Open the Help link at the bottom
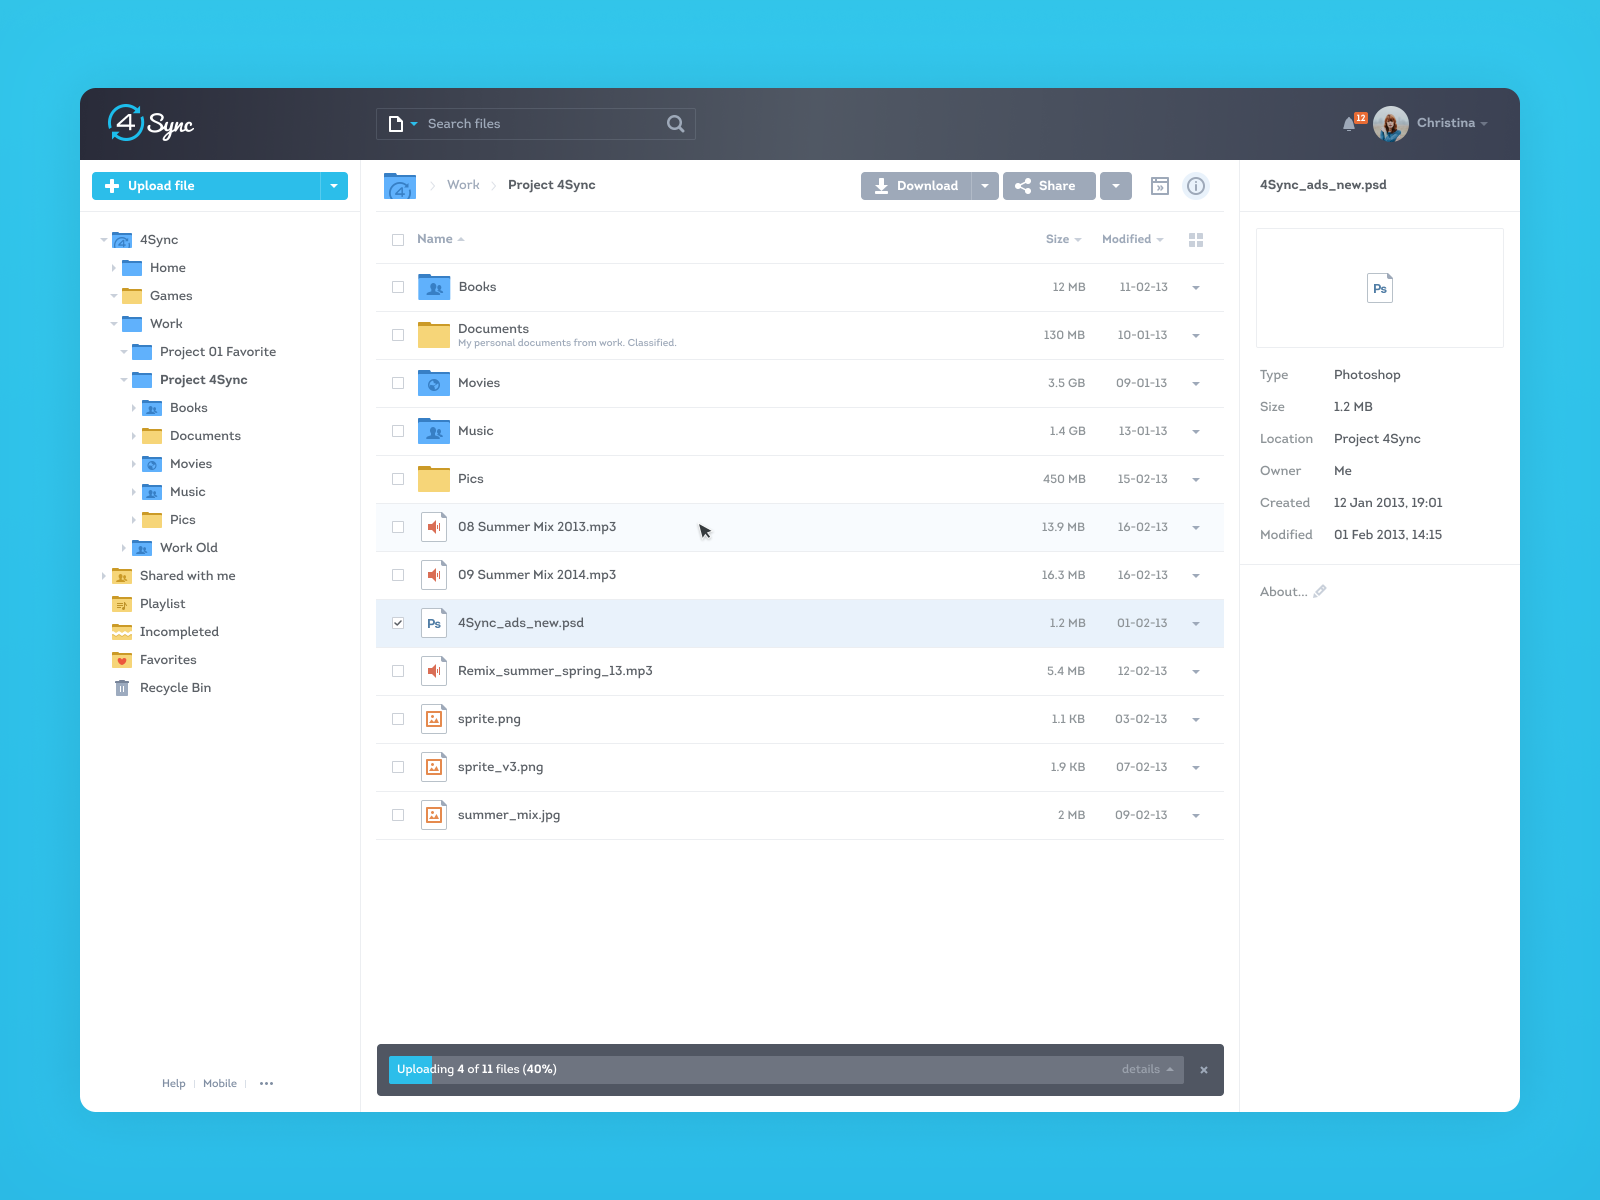 tap(173, 1083)
